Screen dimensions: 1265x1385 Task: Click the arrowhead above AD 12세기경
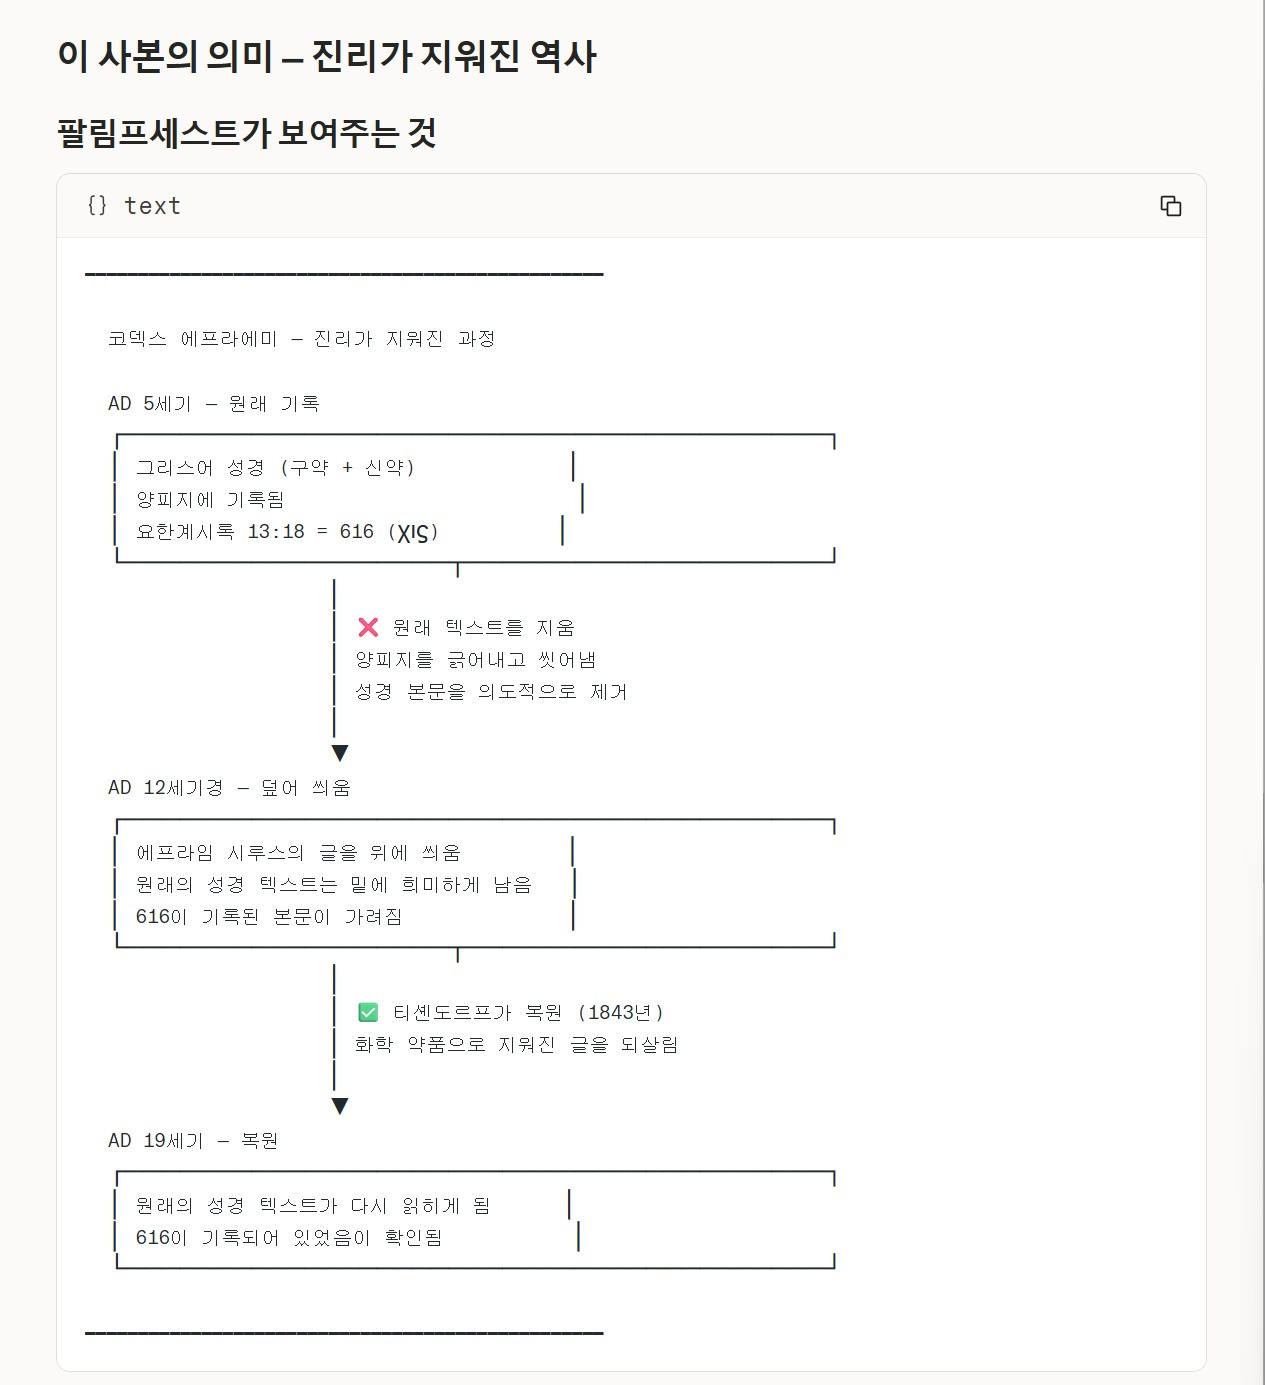340,753
